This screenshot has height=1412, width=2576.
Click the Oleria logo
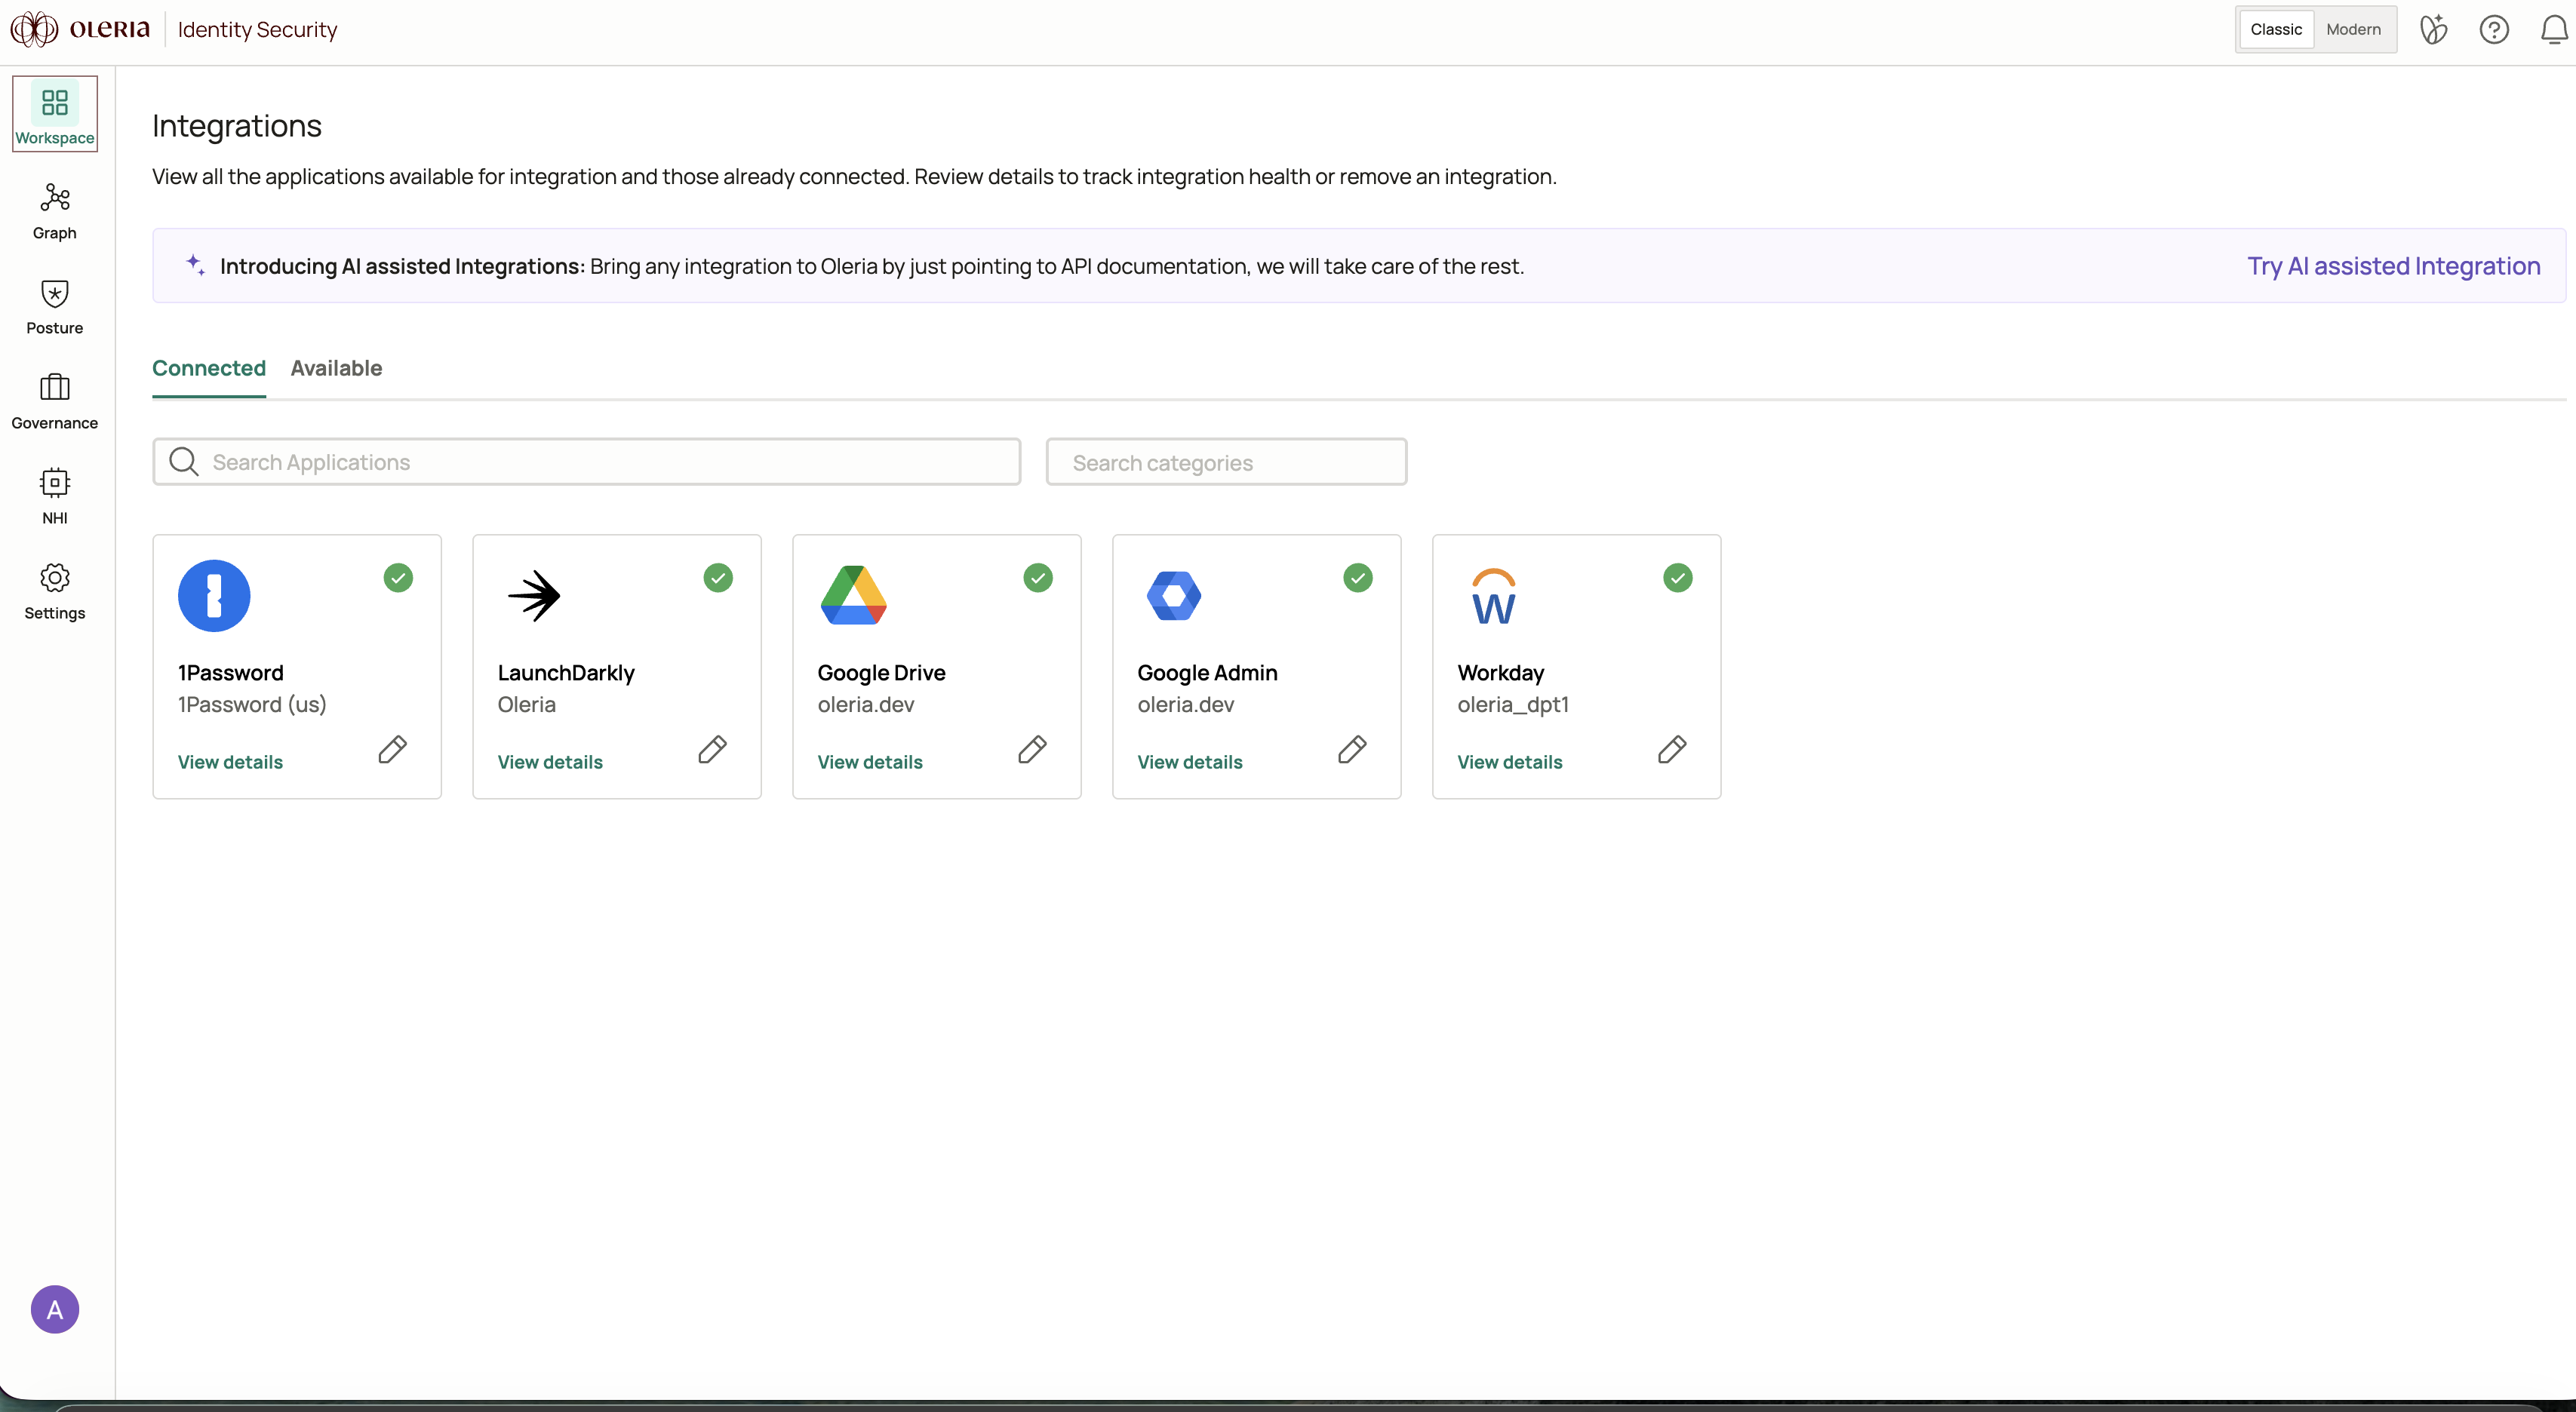(x=80, y=29)
